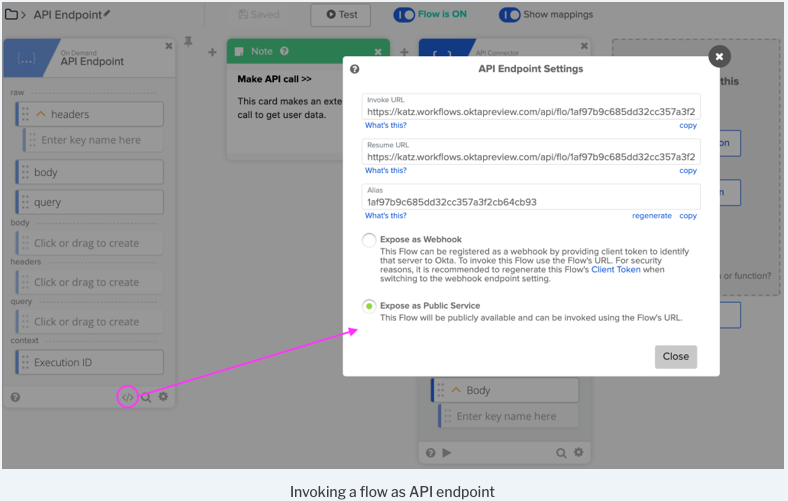Viewport: 788px width, 501px height.
Task: Click the pin icon beside API Endpoint card
Action: (x=187, y=44)
